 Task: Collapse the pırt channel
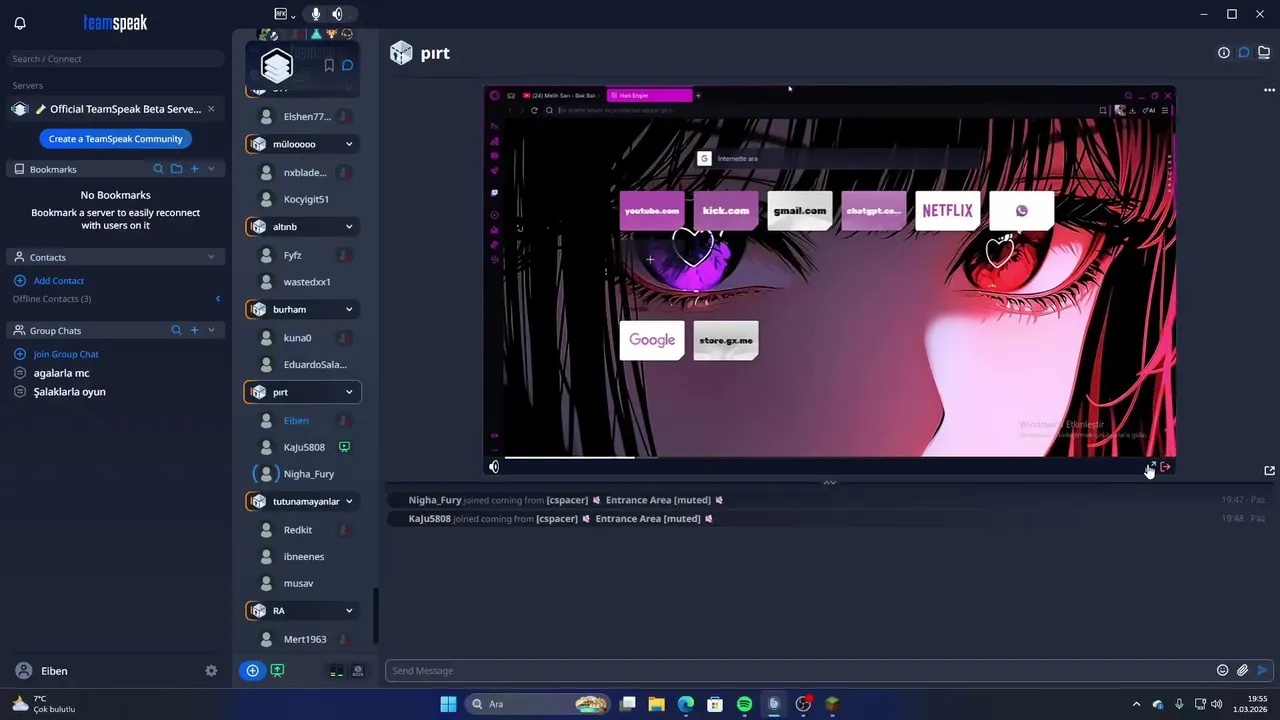pos(349,392)
